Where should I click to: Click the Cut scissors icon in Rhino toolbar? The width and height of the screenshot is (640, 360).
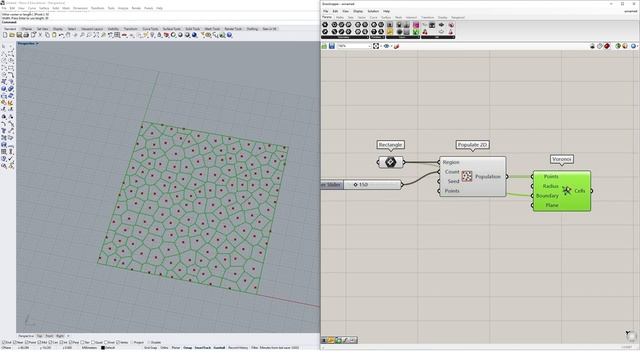[x=40, y=35]
